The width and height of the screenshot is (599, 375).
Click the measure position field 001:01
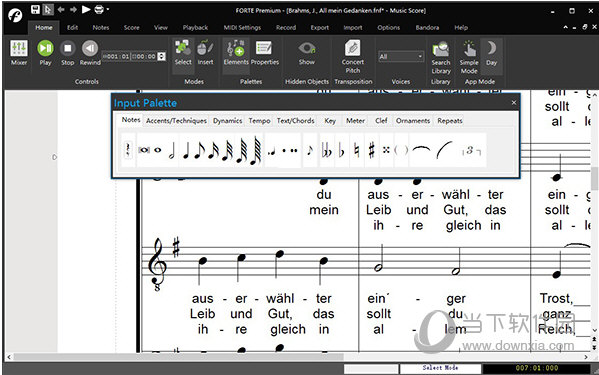click(x=116, y=56)
